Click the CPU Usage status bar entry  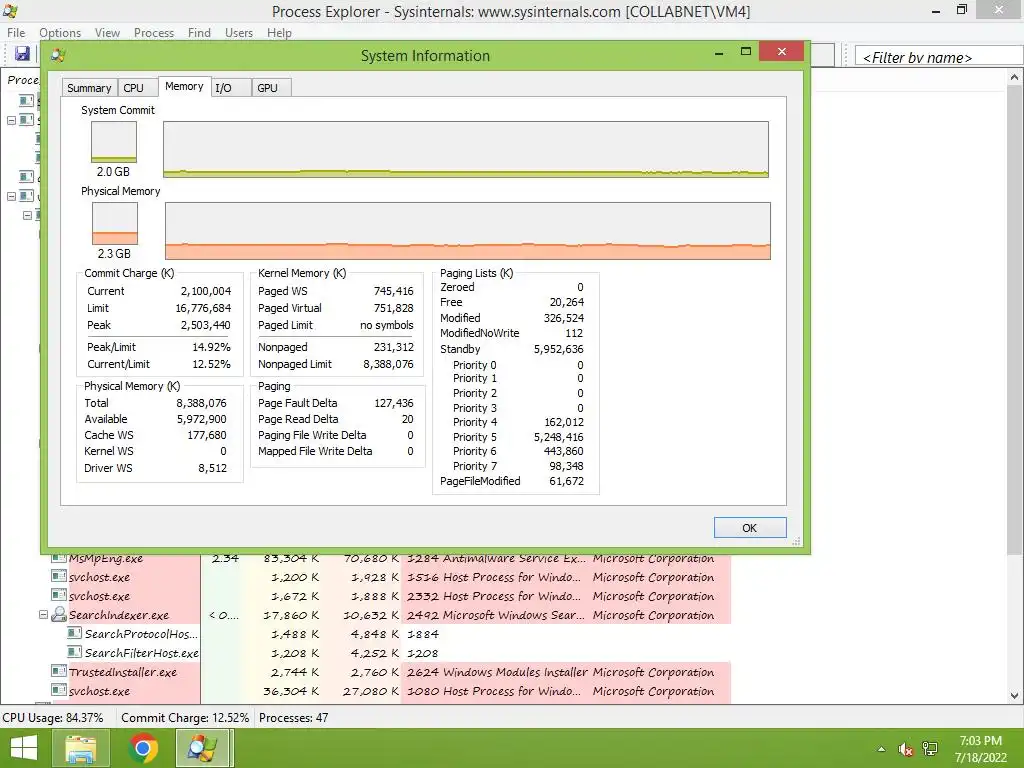click(x=53, y=717)
